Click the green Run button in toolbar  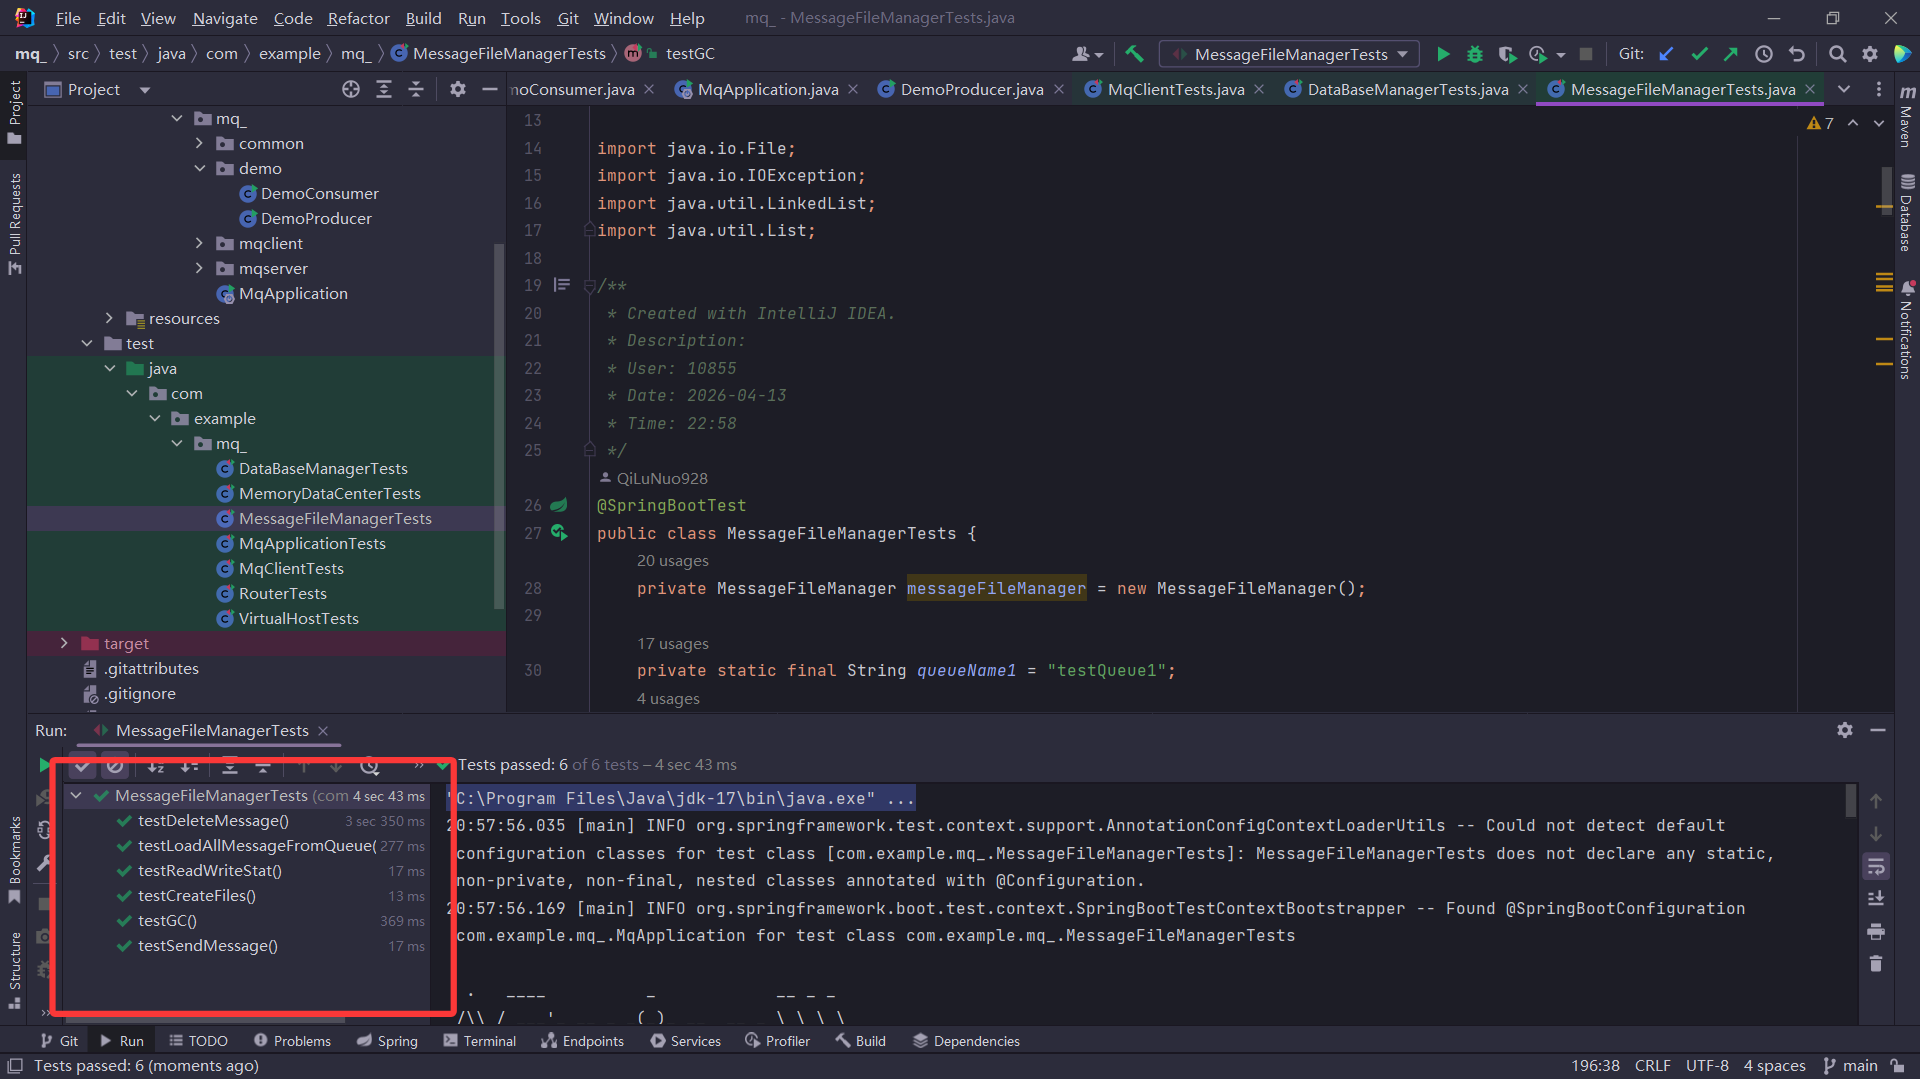1442,54
